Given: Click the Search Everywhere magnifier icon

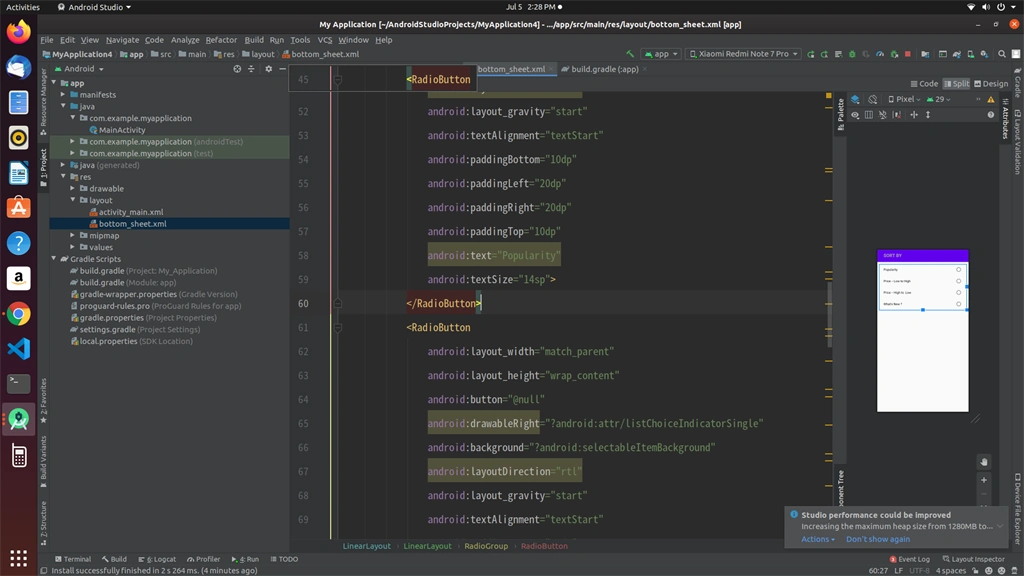Looking at the screenshot, I should [1001, 54].
